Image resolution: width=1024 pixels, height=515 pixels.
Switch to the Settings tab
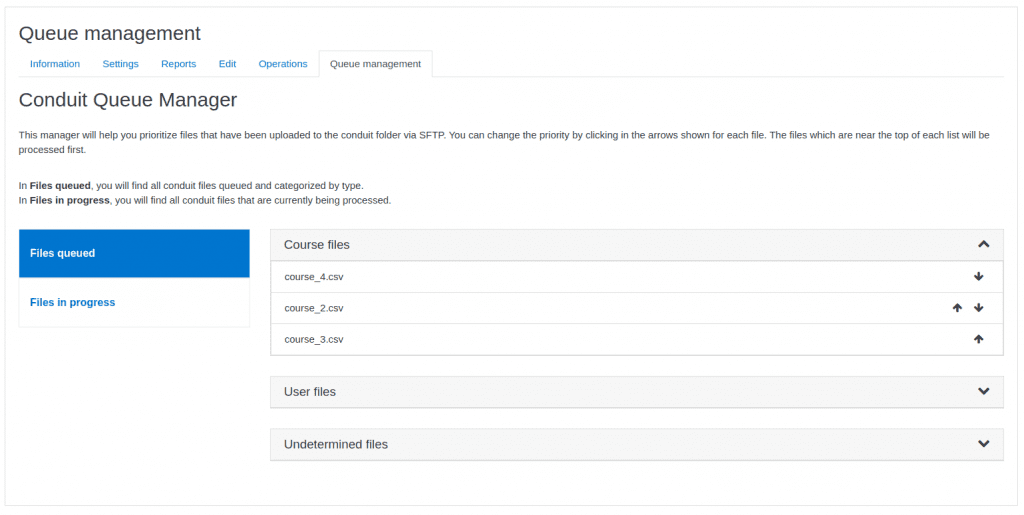(x=120, y=64)
